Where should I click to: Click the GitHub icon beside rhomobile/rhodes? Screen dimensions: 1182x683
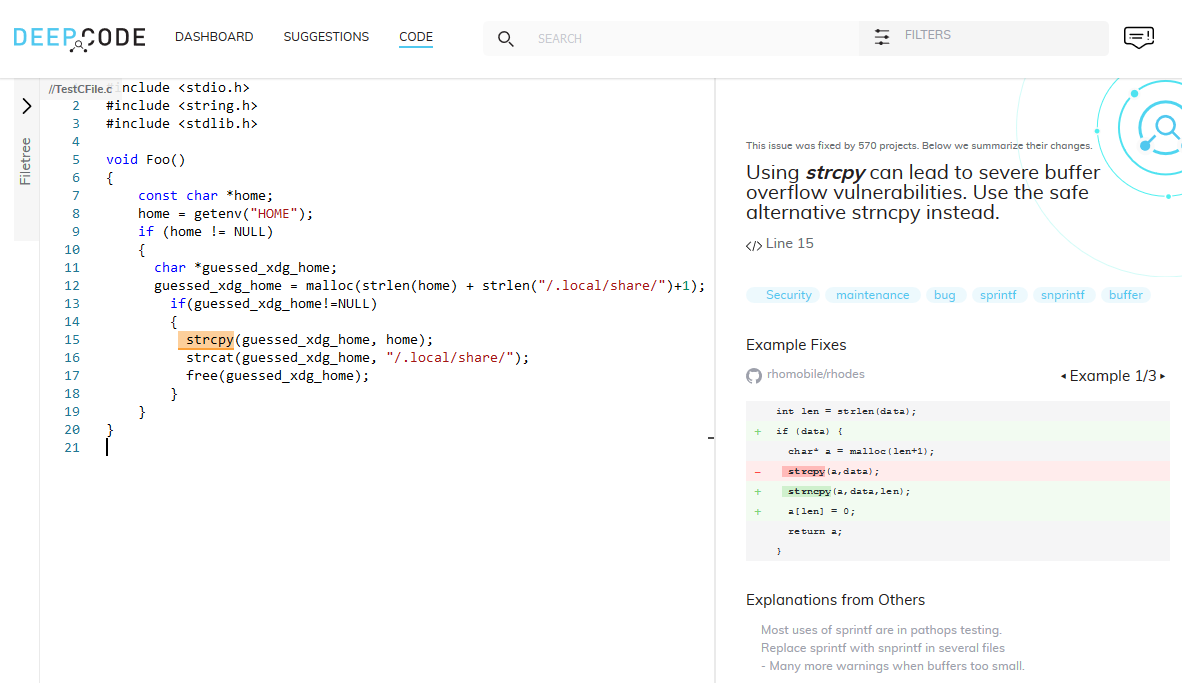(x=754, y=376)
